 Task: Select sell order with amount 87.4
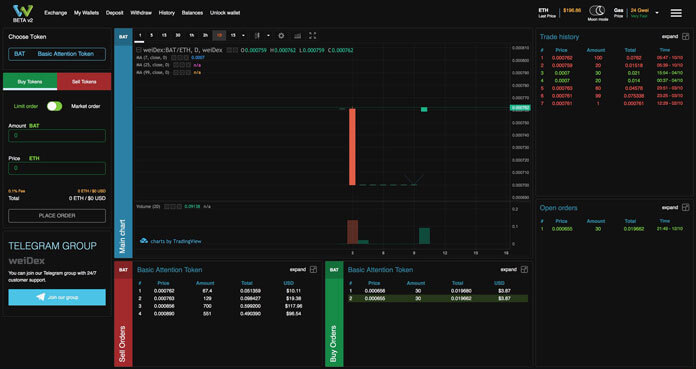point(226,291)
